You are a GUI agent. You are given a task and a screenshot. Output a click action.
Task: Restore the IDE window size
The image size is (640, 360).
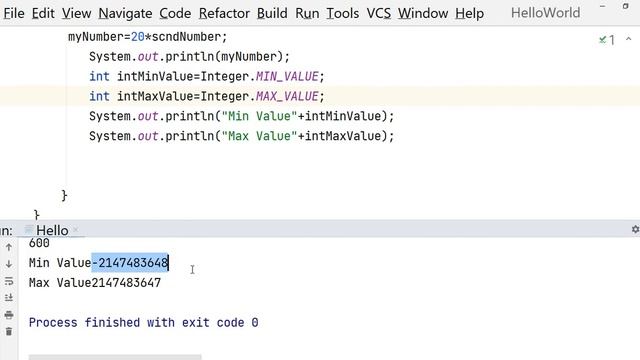pos(625,6)
